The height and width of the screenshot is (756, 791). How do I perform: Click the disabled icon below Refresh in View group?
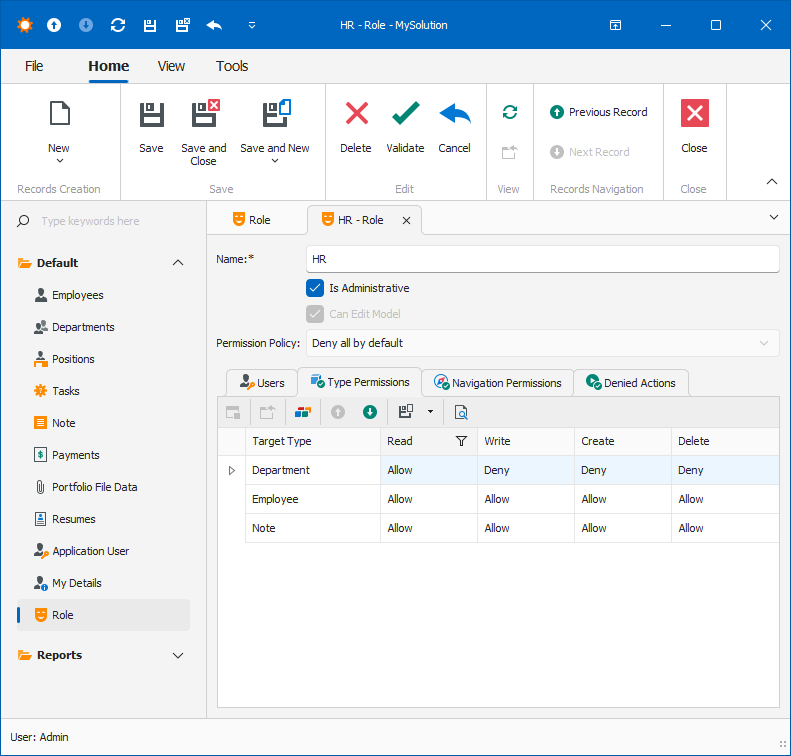(510, 152)
